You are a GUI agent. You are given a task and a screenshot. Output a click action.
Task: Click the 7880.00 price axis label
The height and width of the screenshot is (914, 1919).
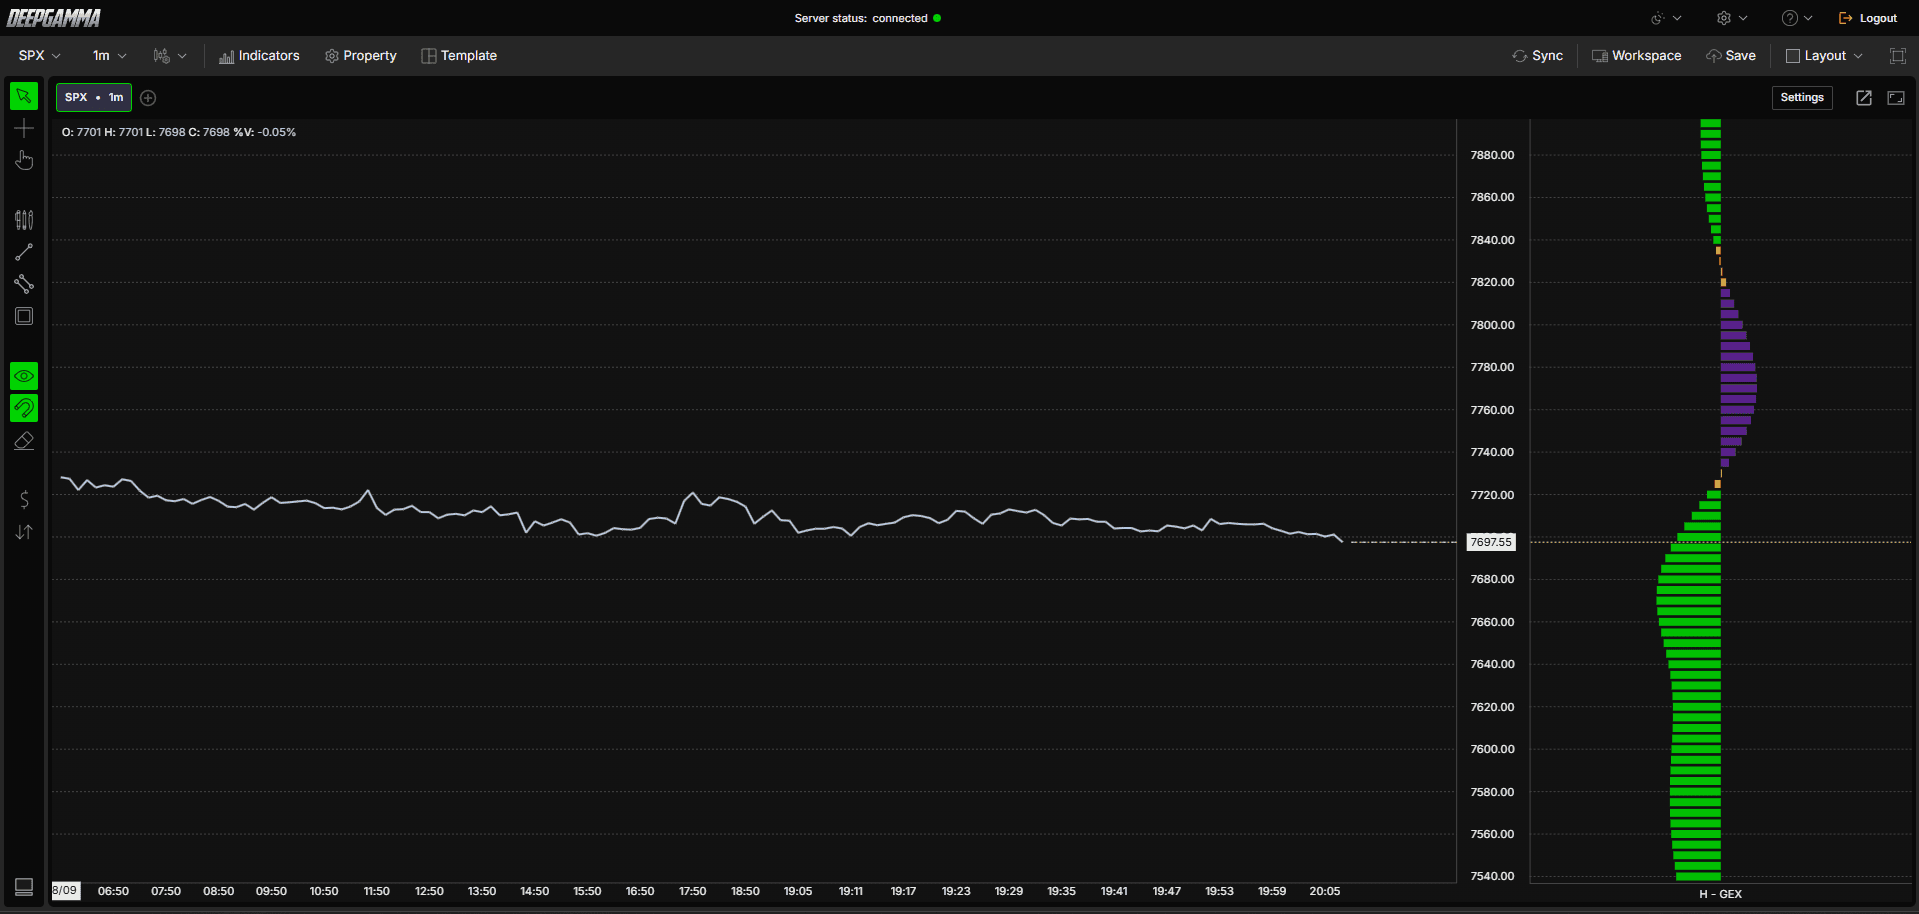1492,155
